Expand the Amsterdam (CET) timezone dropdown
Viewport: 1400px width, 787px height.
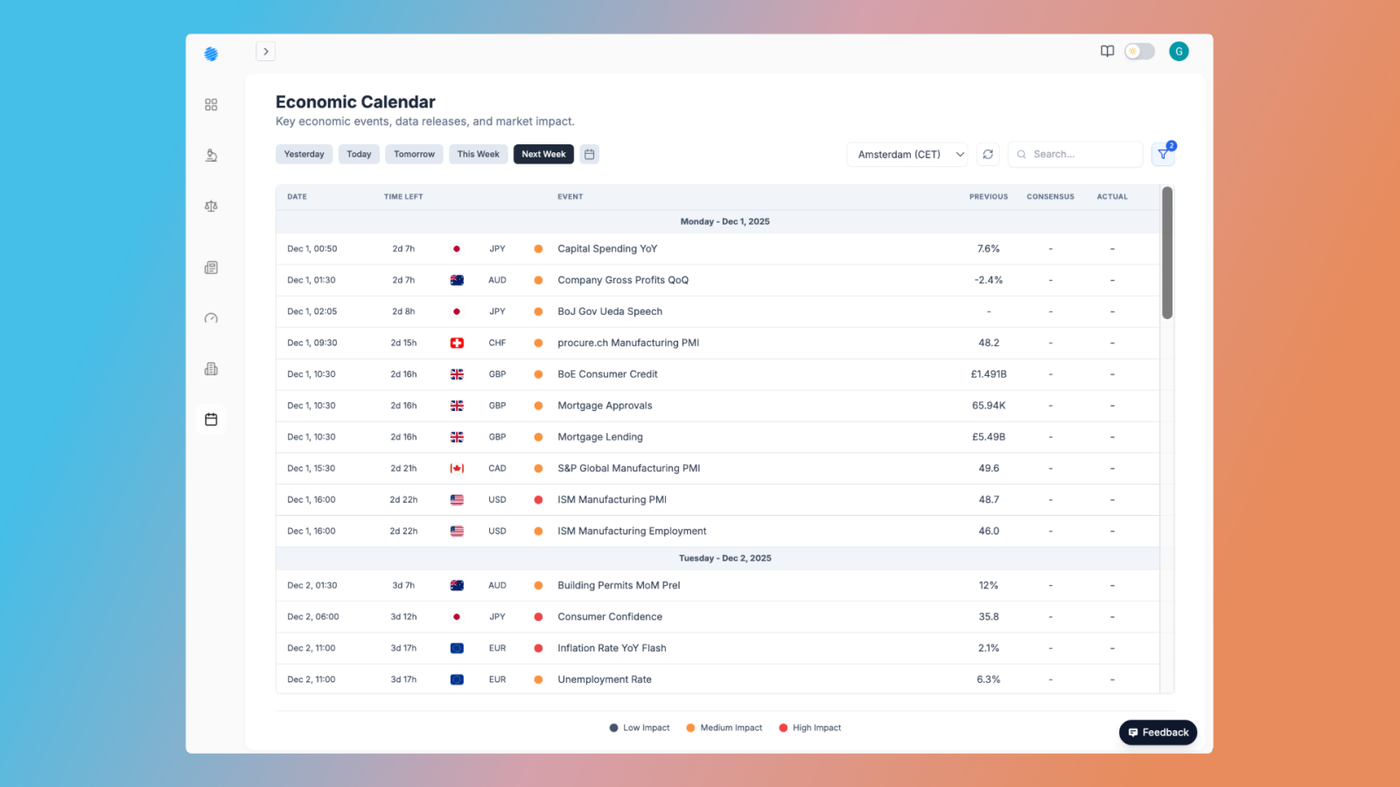coord(909,154)
